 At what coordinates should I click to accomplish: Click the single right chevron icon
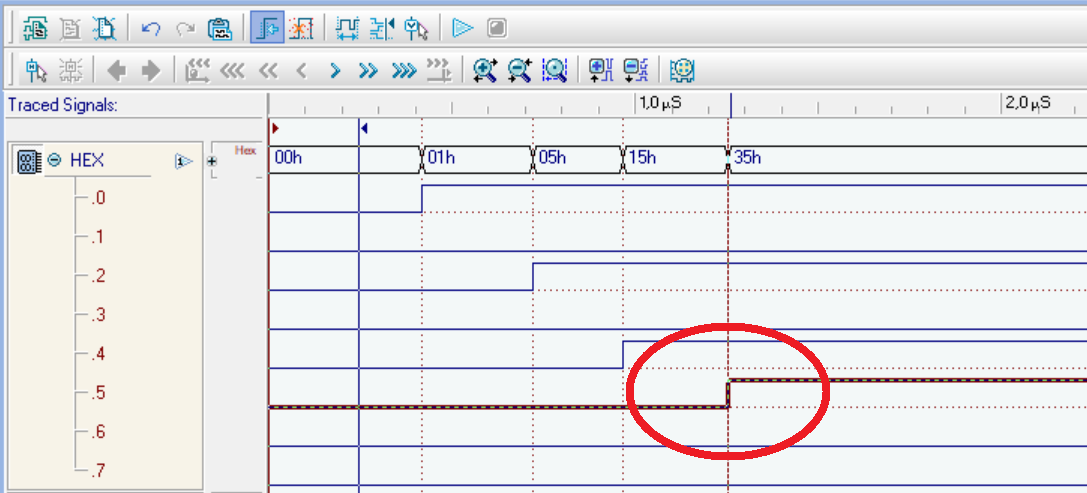336,70
